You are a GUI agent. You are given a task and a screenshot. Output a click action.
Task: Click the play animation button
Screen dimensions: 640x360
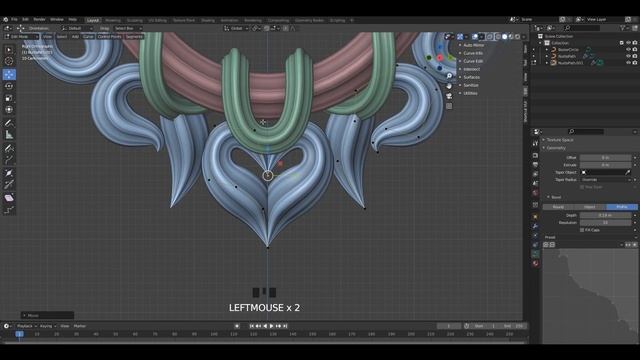click(271, 326)
